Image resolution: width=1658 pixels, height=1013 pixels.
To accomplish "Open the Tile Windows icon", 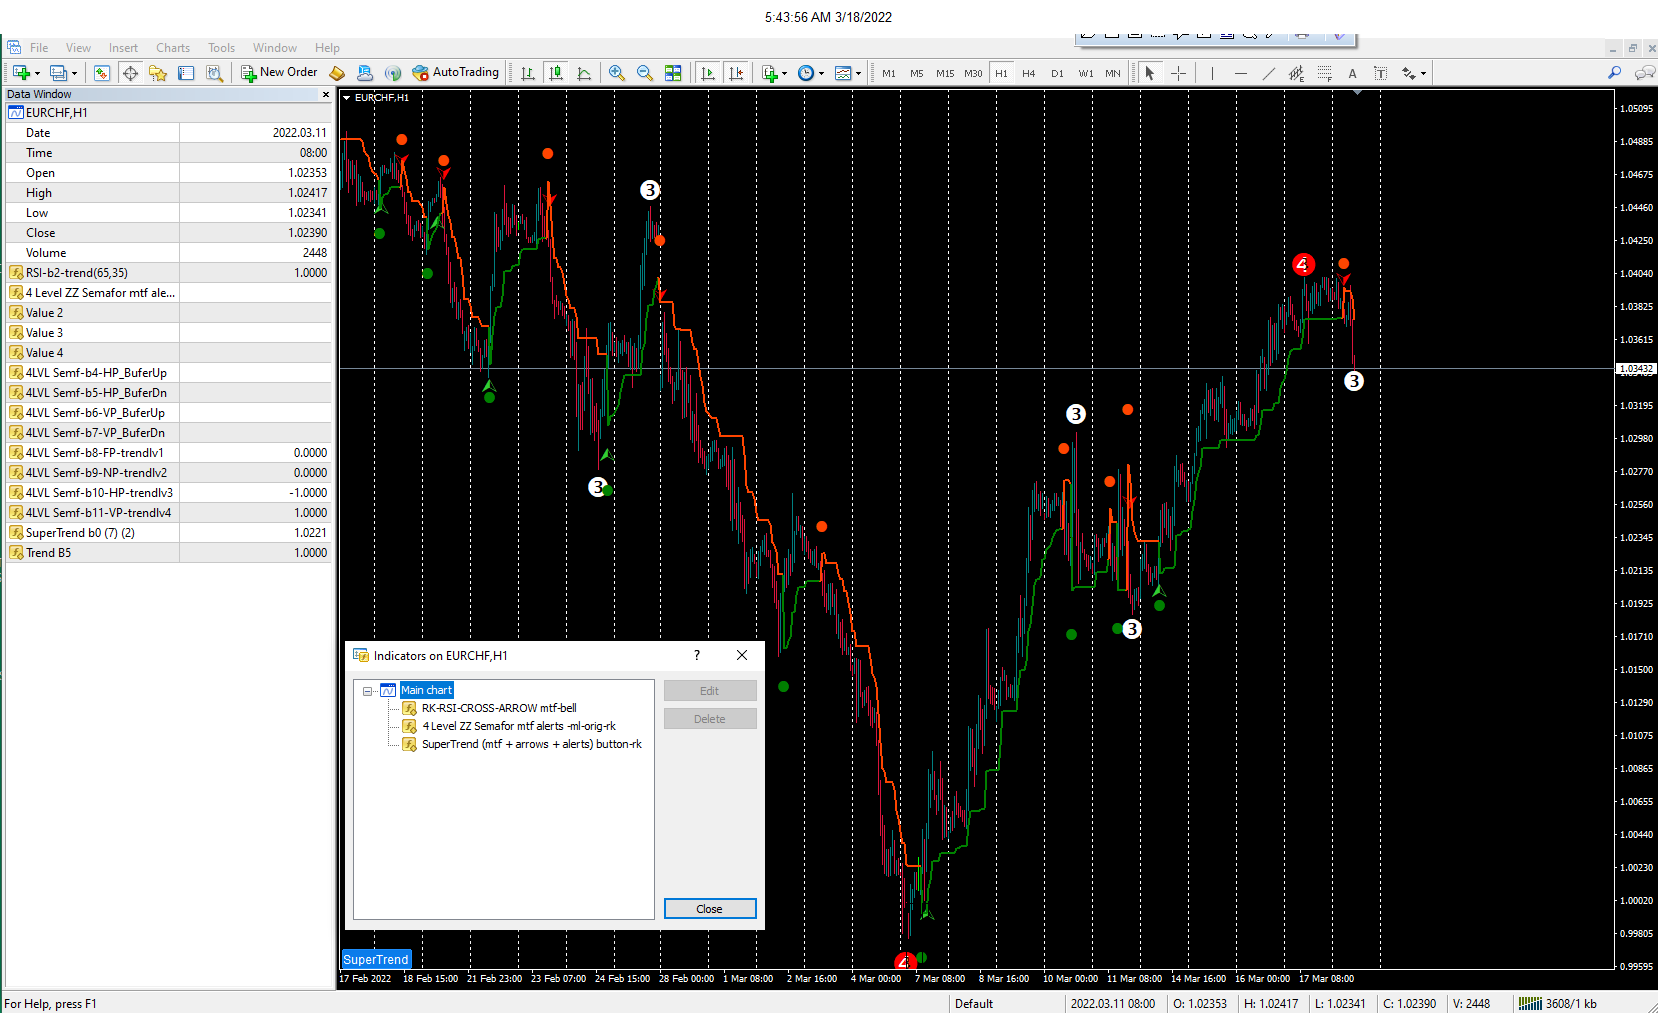I will (673, 73).
